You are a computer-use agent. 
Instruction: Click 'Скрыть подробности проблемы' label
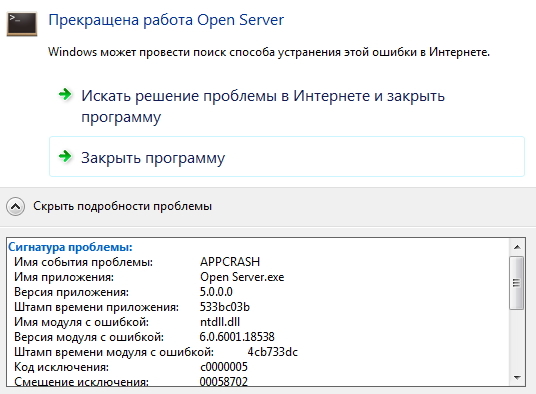[122, 206]
